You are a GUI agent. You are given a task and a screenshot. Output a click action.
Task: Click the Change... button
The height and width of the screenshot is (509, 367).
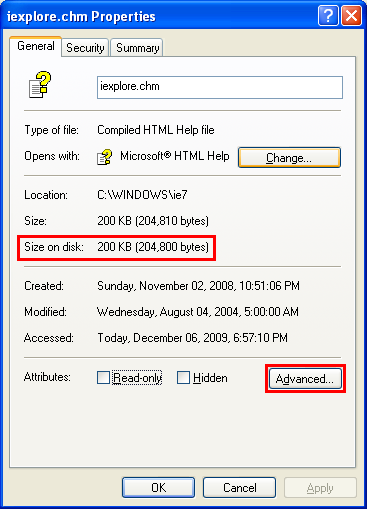pyautogui.click(x=289, y=158)
